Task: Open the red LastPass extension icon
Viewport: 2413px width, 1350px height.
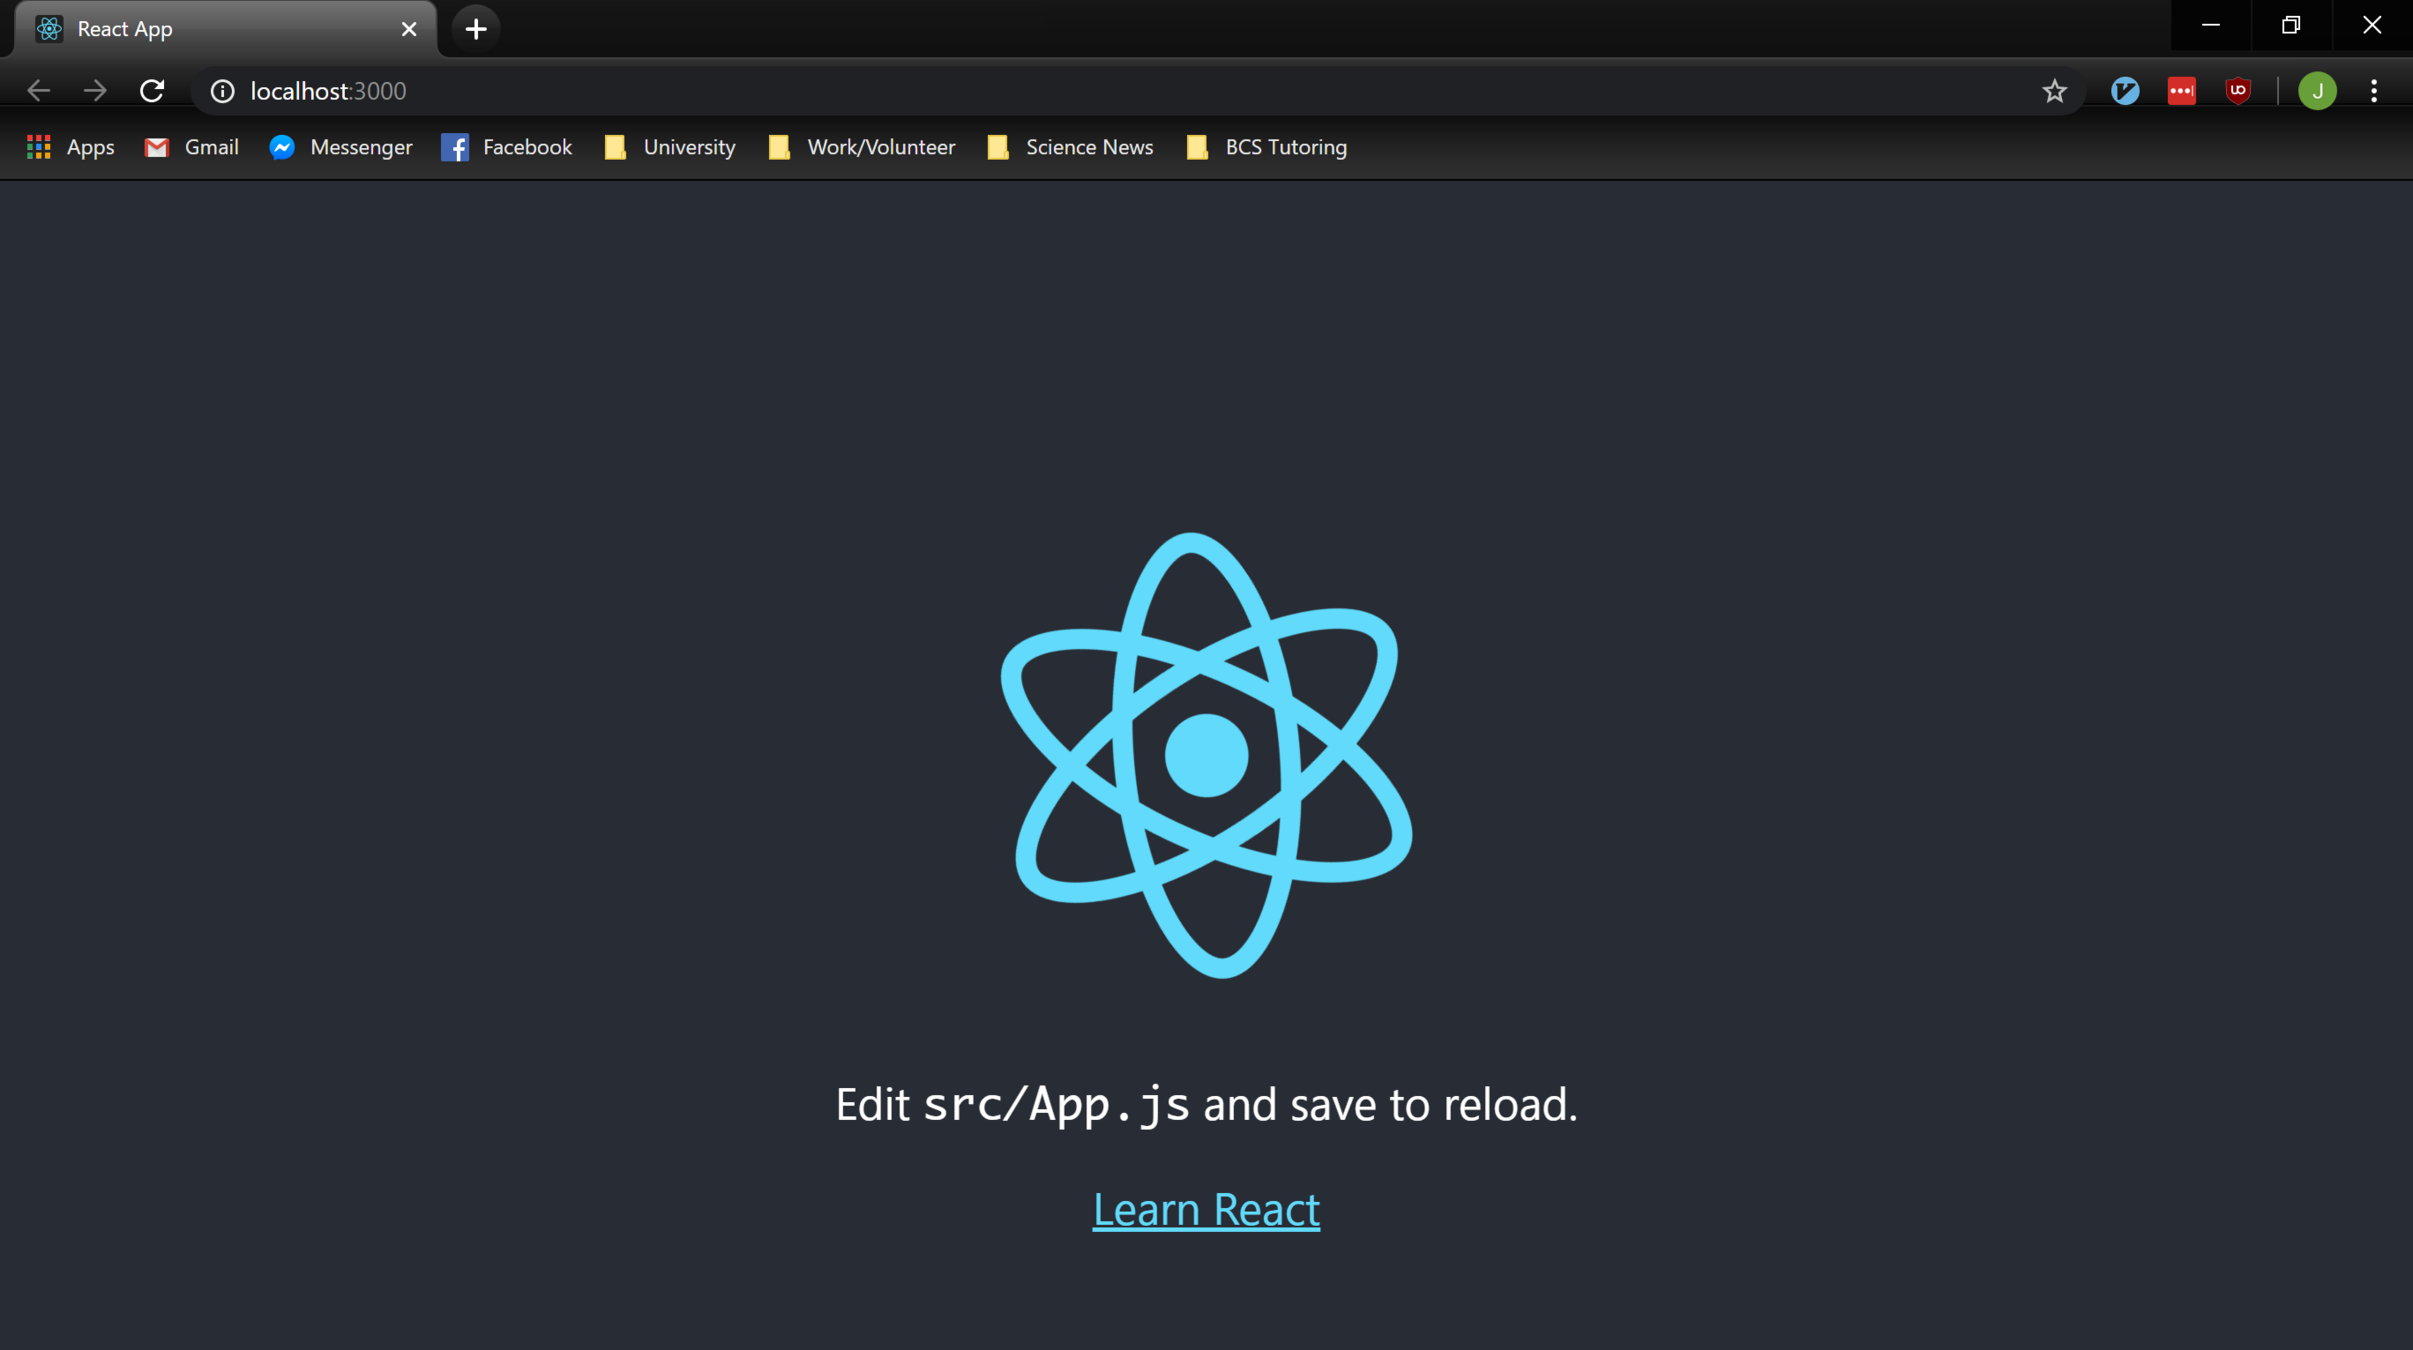Action: [x=2181, y=91]
